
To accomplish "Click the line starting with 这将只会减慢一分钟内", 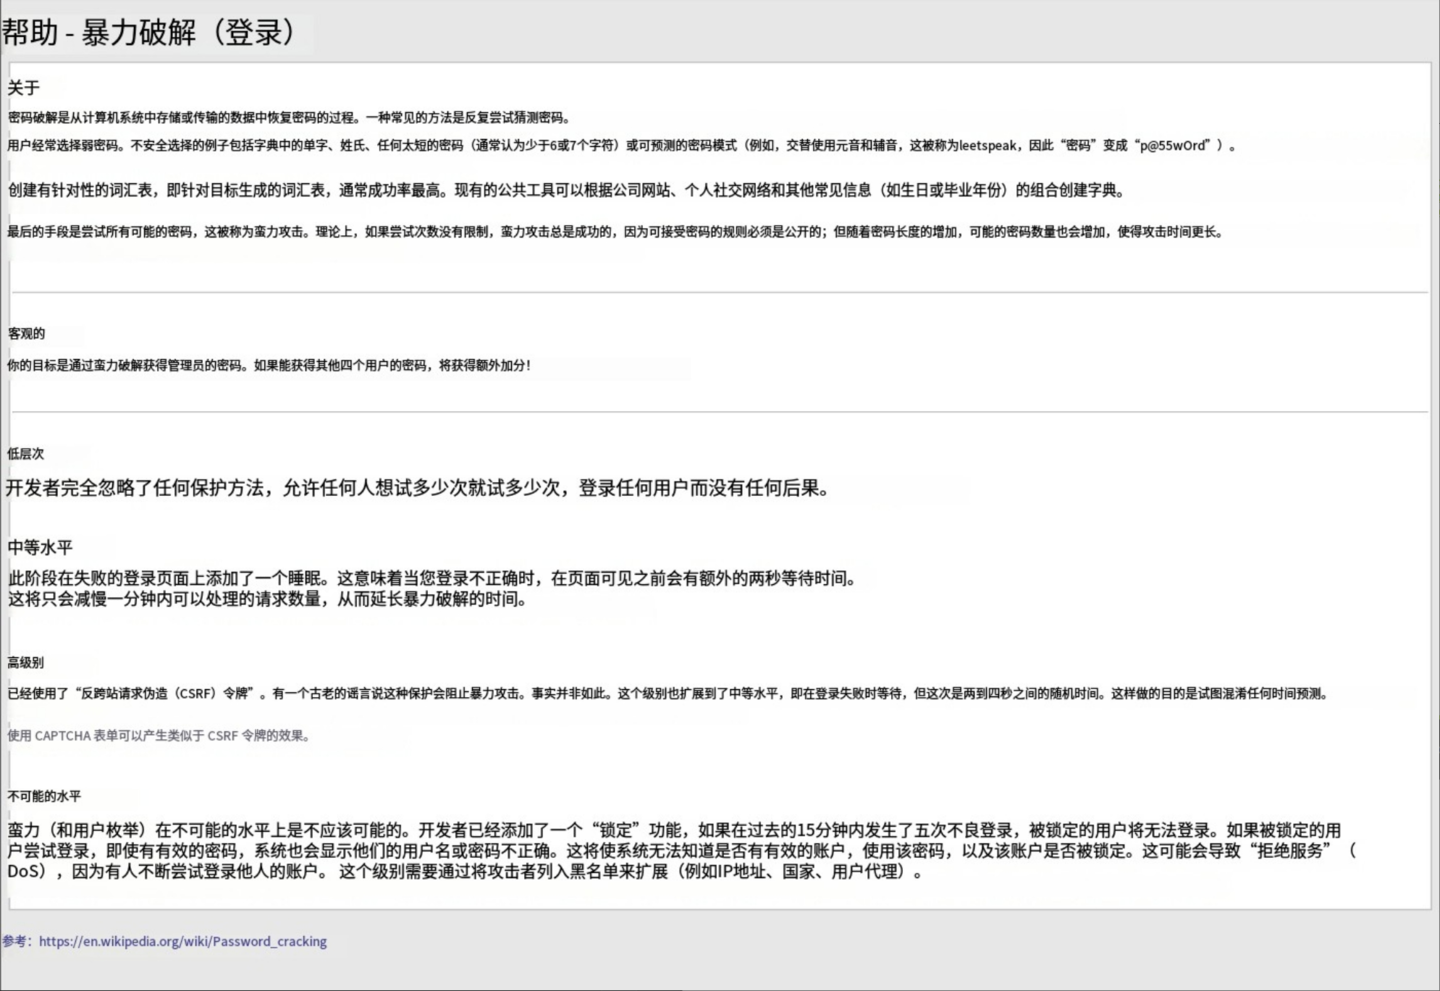I will (x=267, y=599).
